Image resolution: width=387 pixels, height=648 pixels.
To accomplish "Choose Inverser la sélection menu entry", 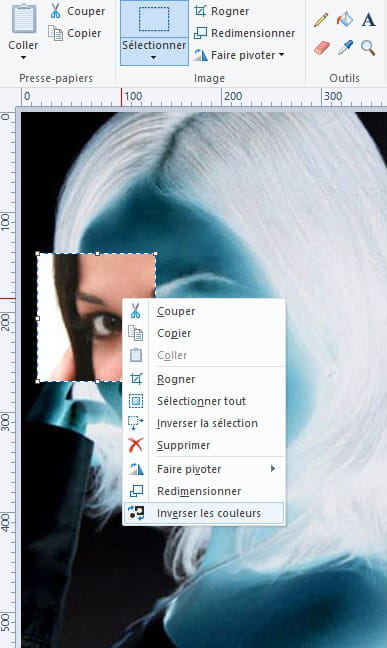I will click(203, 423).
